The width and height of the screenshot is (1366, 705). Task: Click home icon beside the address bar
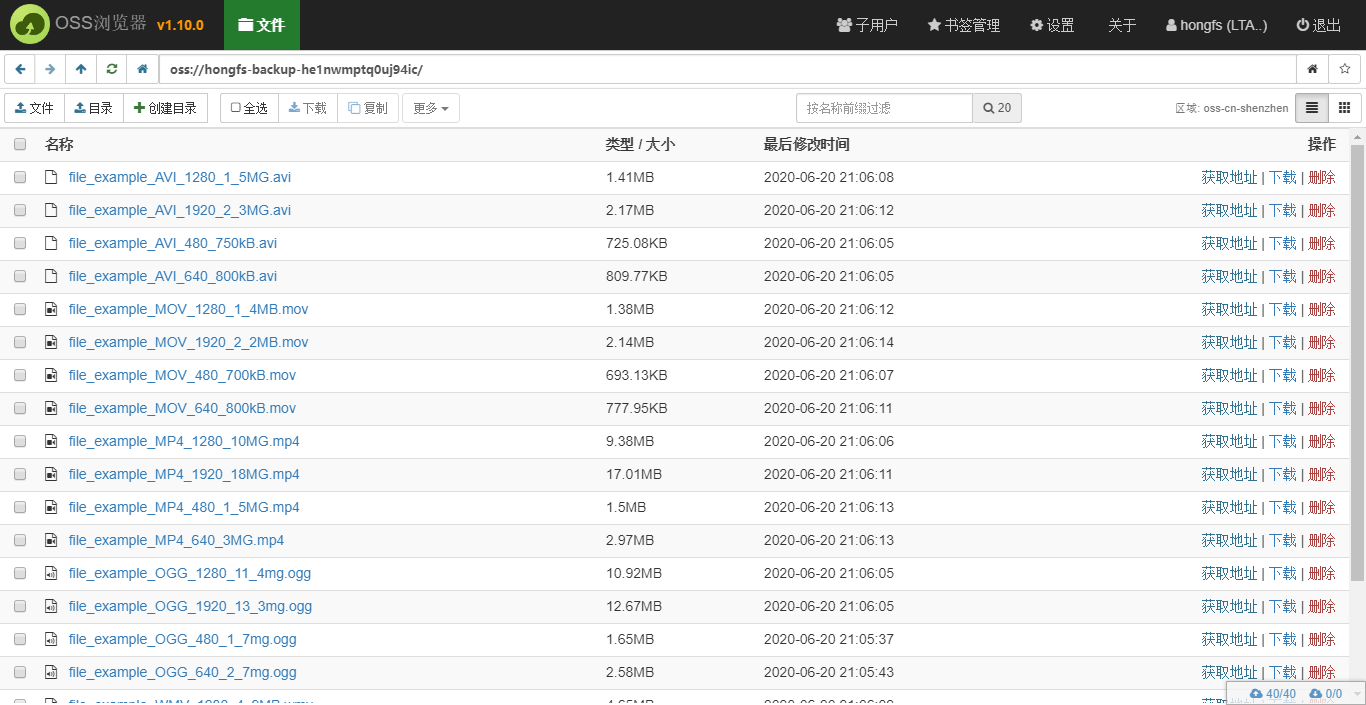(x=142, y=69)
